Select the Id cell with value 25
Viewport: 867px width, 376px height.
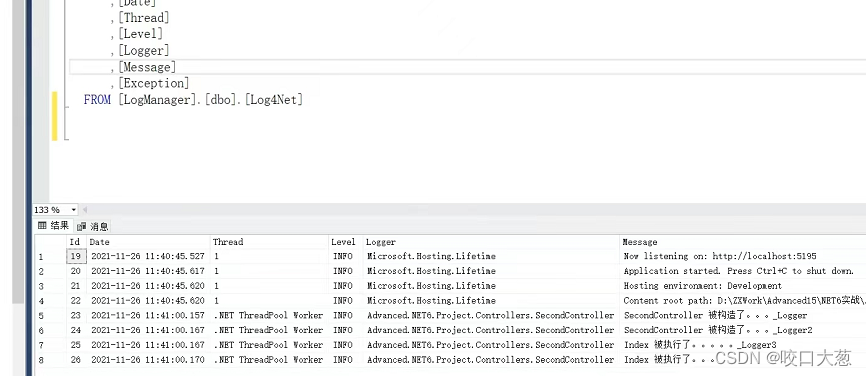[76, 344]
